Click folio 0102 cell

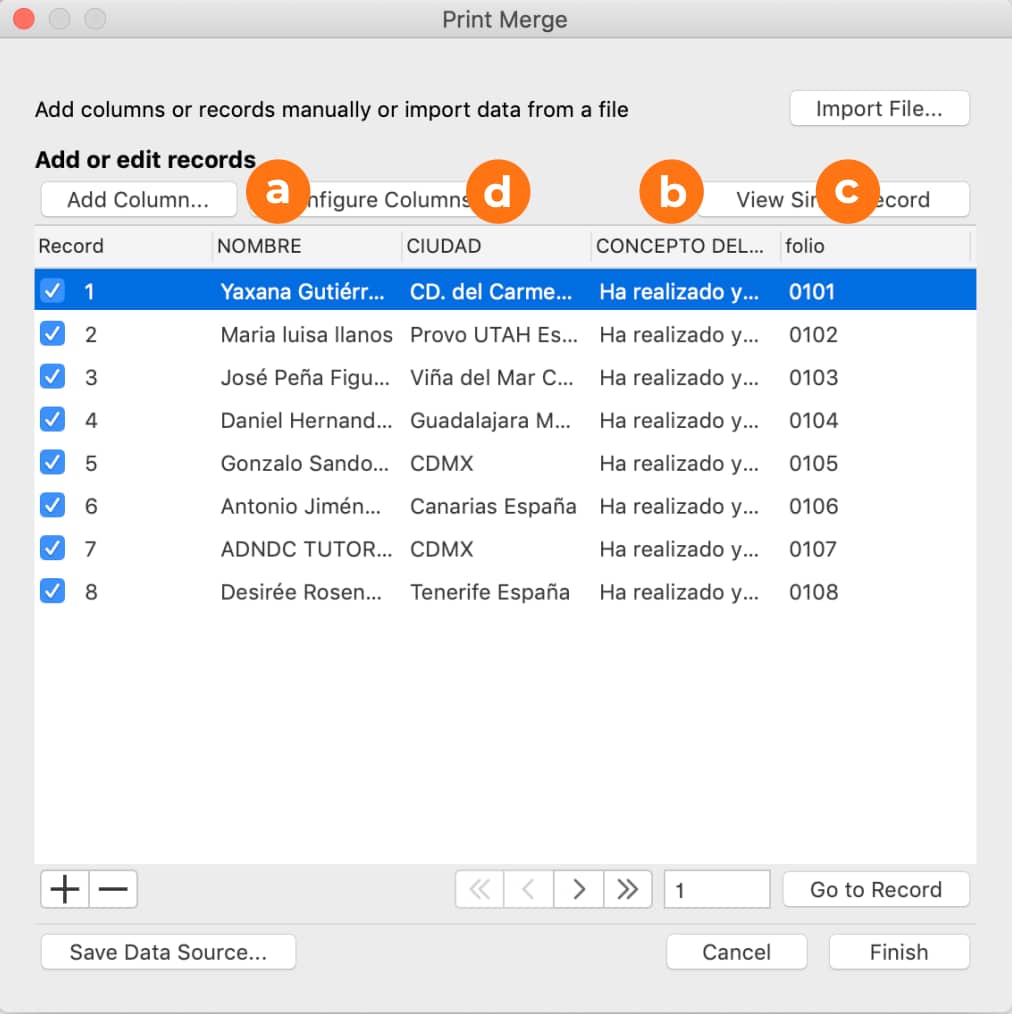click(813, 334)
